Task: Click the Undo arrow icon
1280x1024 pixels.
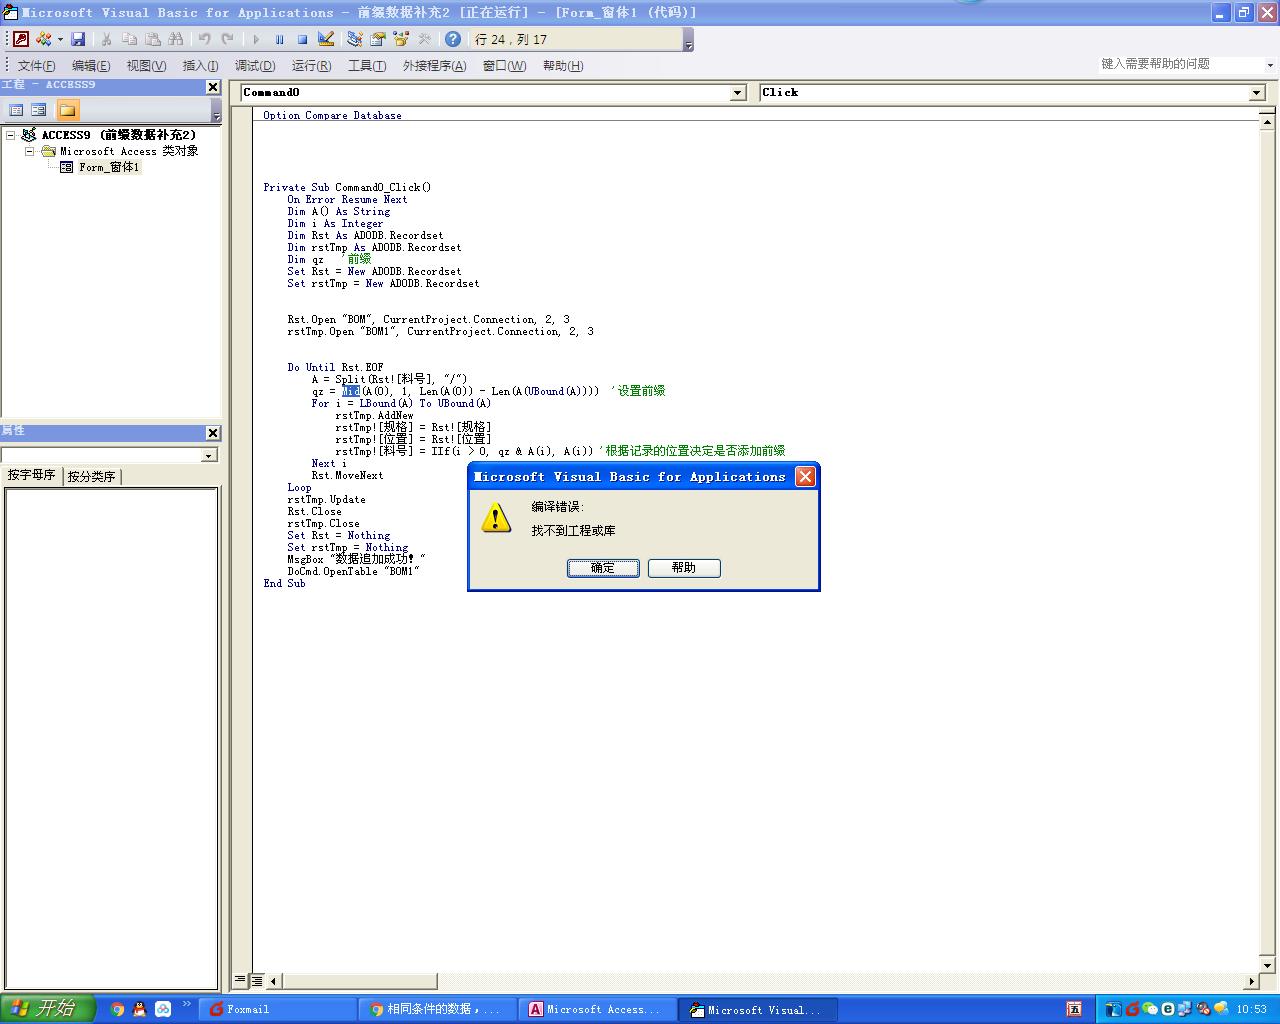Action: tap(204, 39)
